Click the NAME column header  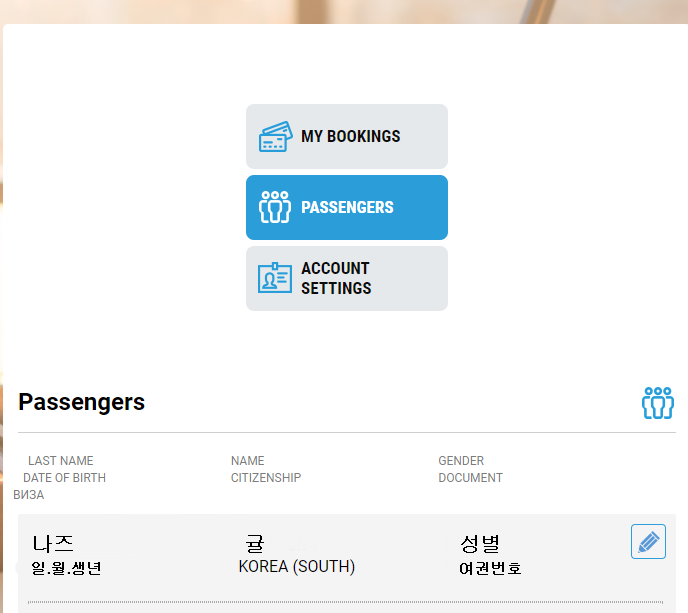(247, 461)
